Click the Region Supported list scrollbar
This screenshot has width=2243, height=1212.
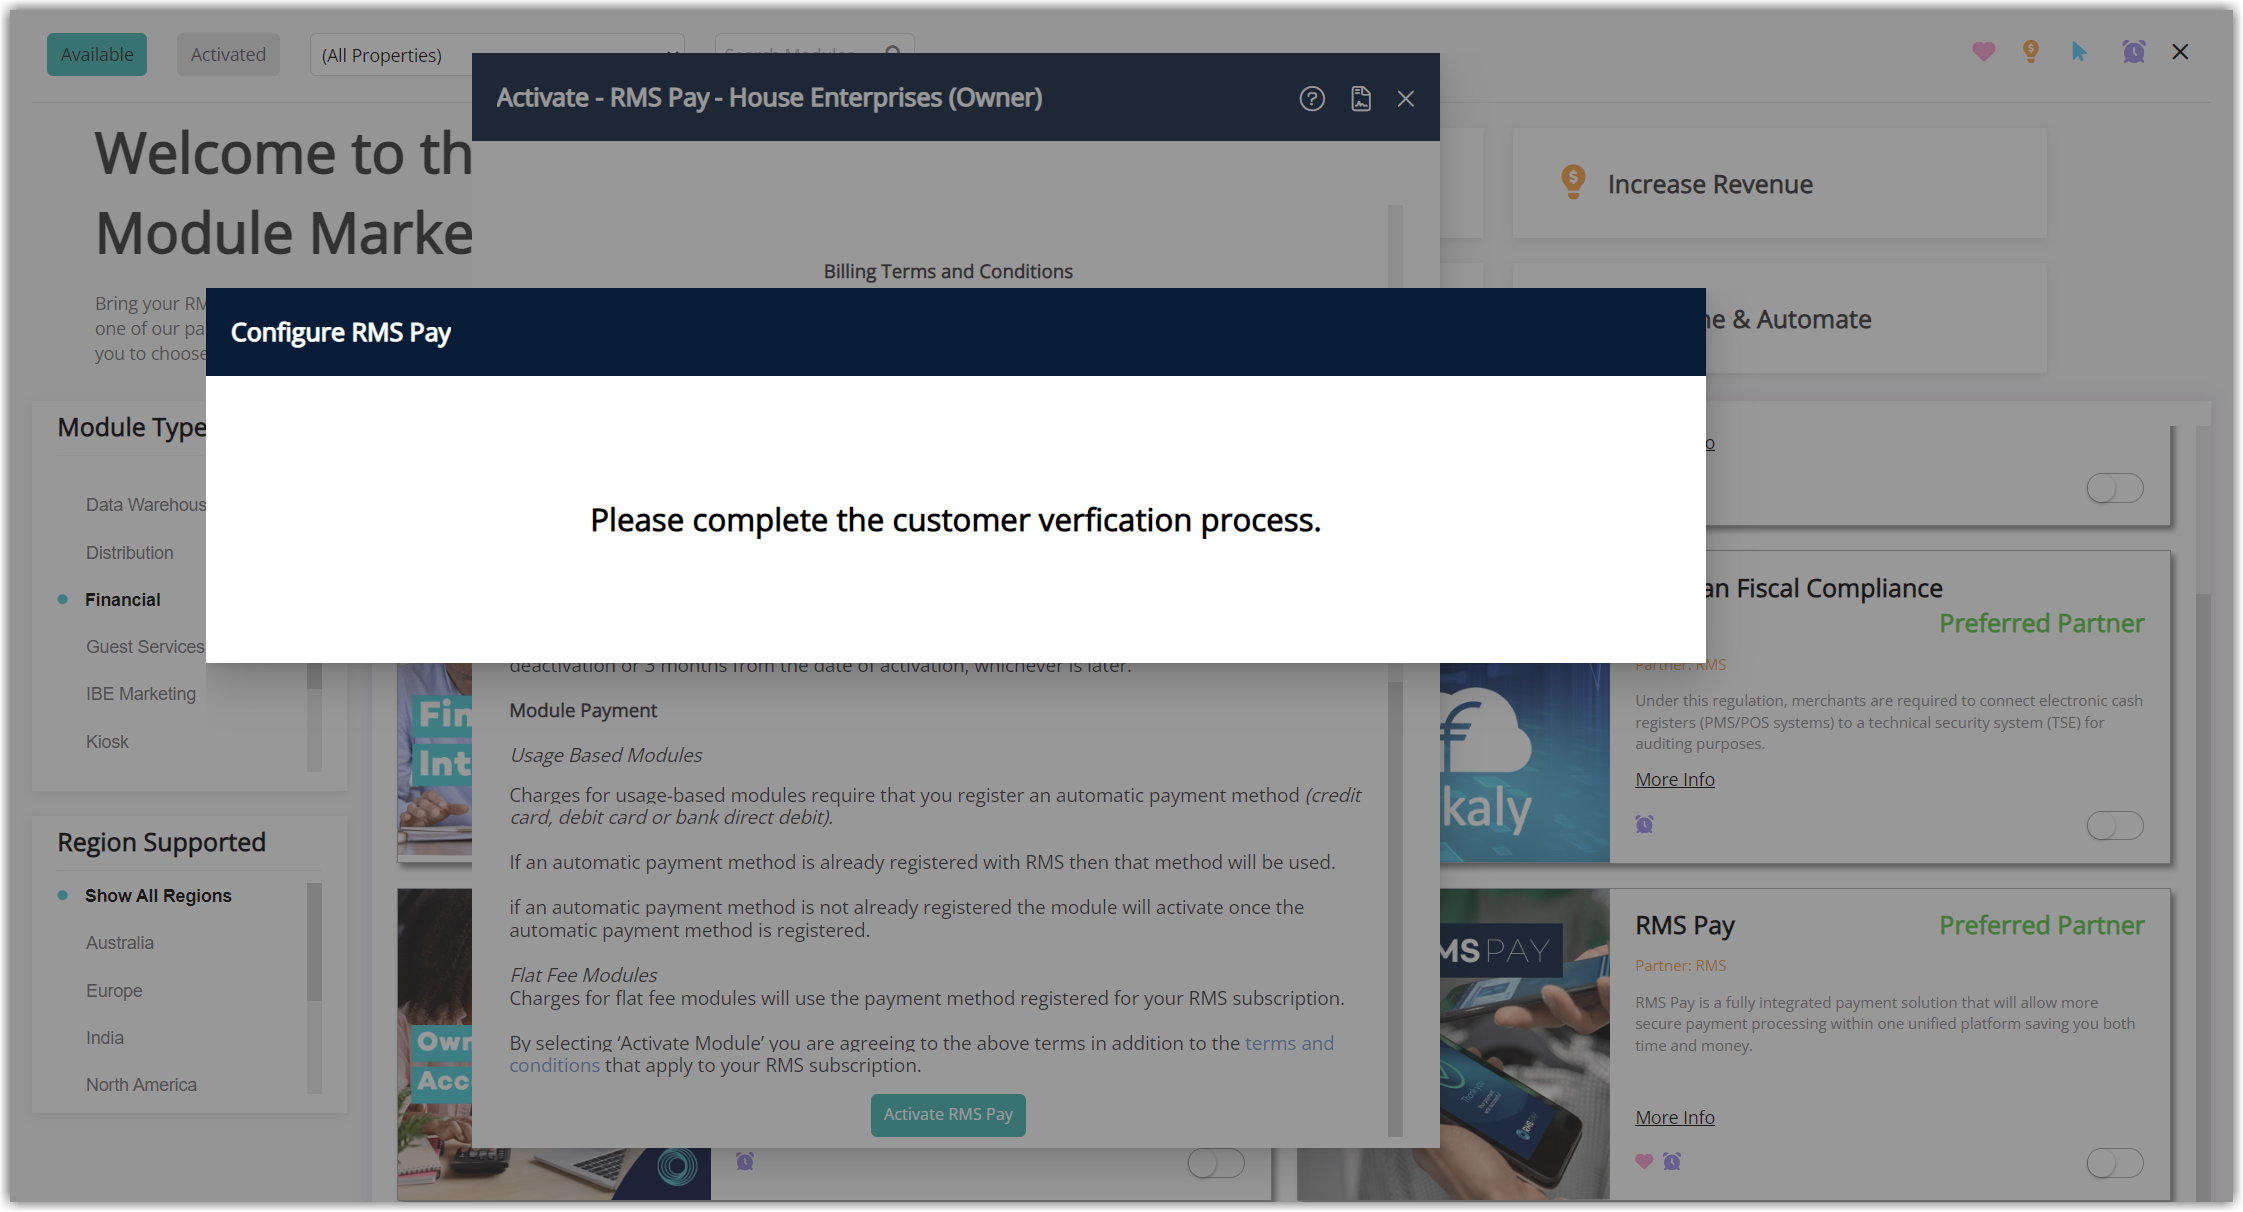pos(315,942)
